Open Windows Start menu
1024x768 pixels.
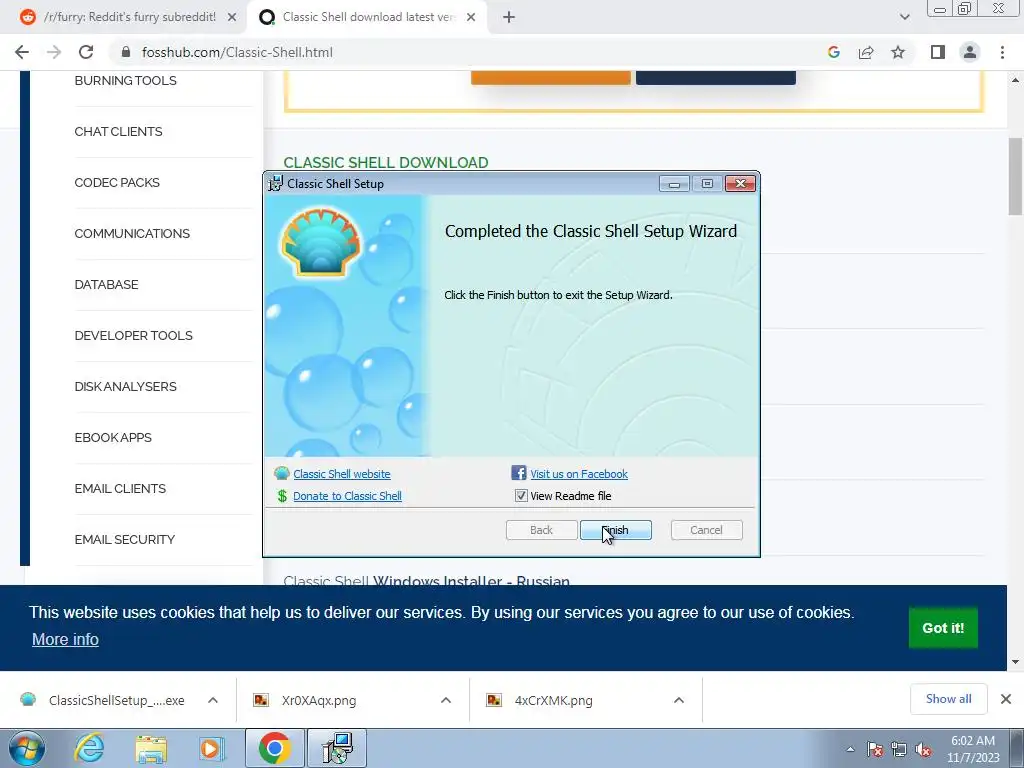(x=27, y=748)
